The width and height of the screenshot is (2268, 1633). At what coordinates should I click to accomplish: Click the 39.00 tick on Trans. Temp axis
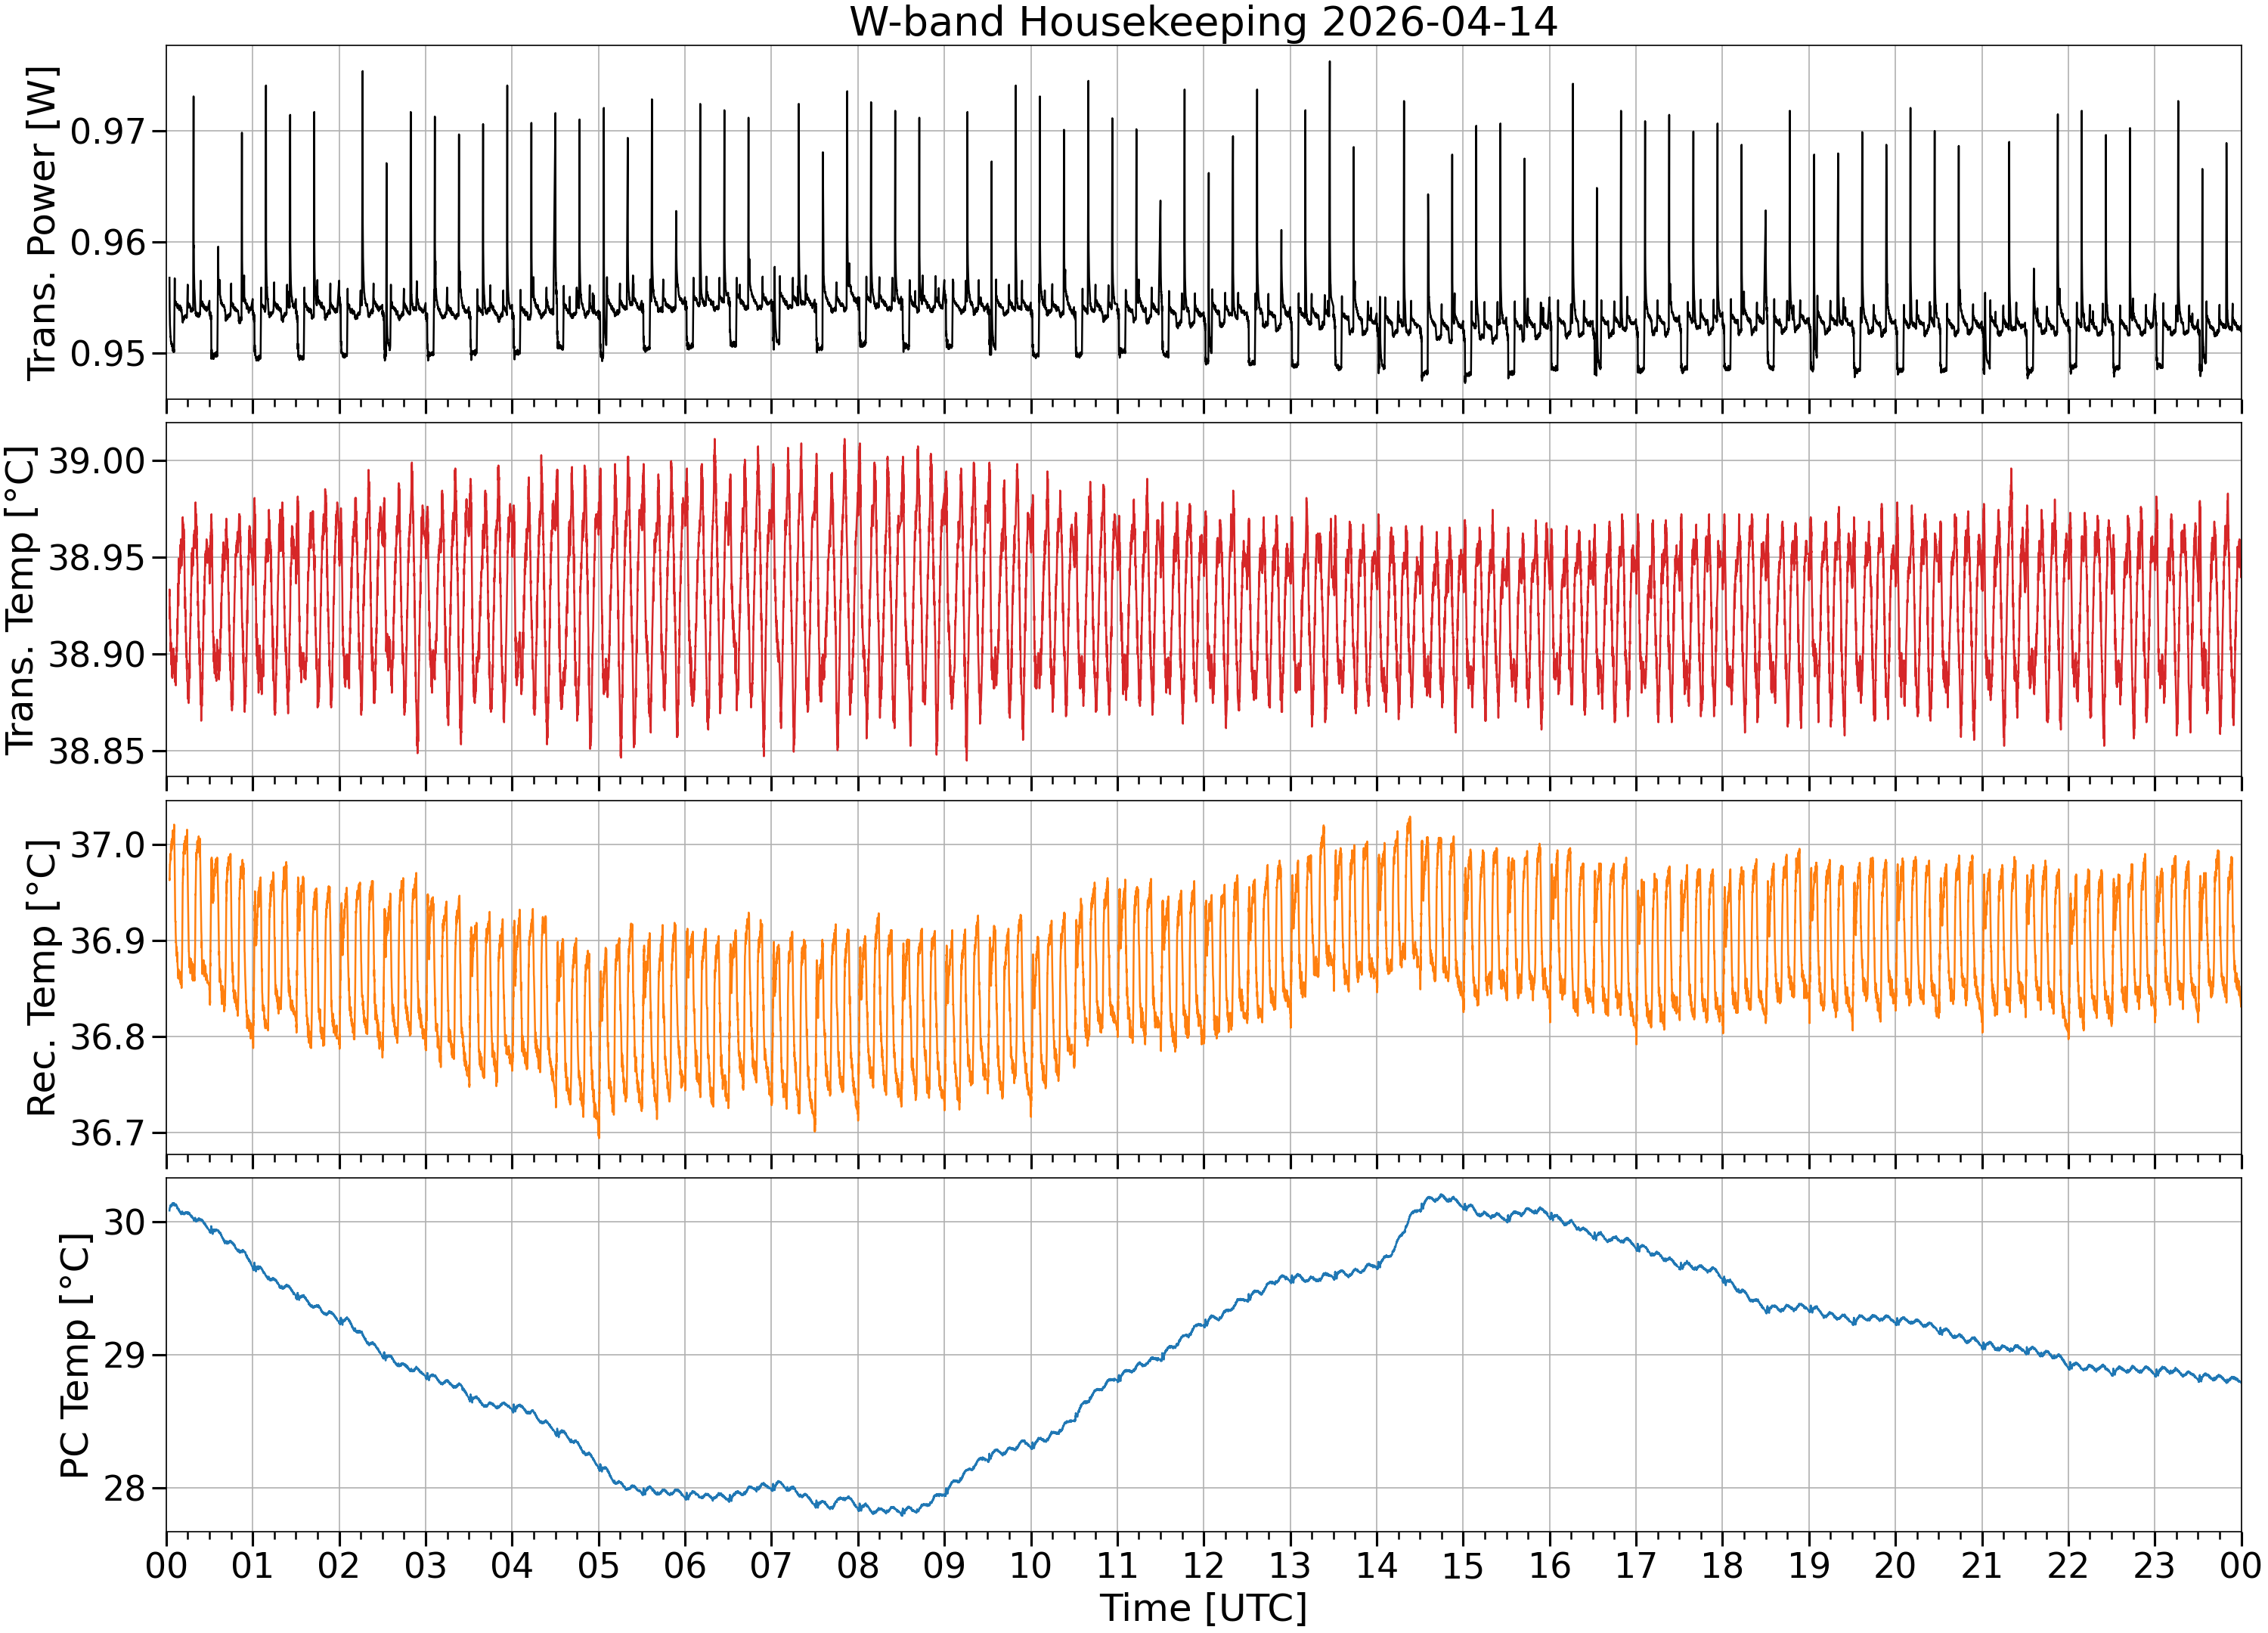click(x=96, y=461)
